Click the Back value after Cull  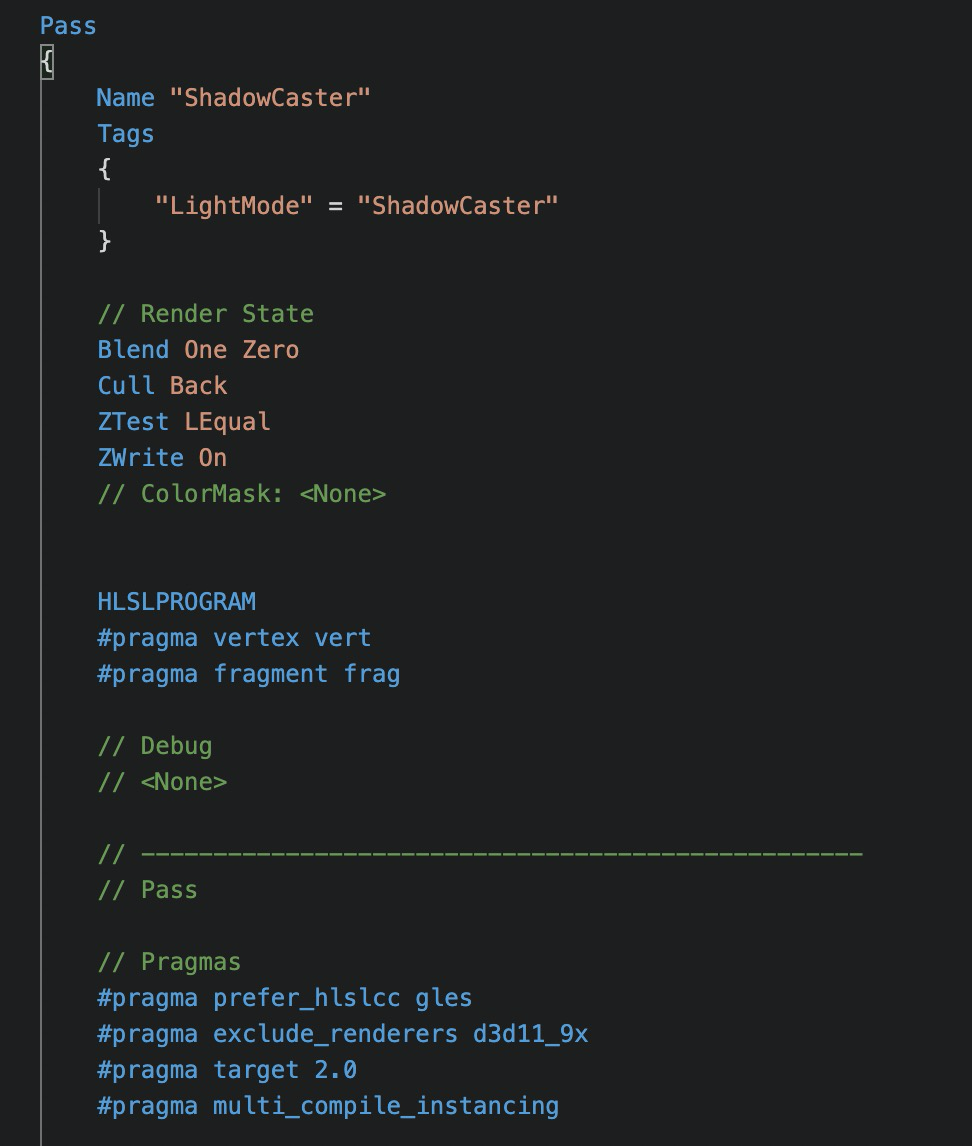(198, 386)
